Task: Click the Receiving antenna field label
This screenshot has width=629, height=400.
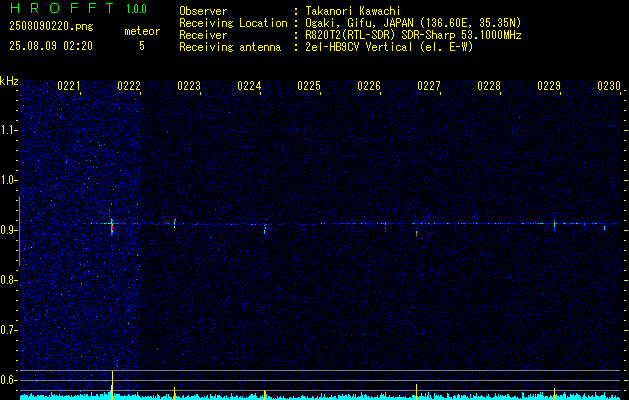Action: (x=230, y=47)
